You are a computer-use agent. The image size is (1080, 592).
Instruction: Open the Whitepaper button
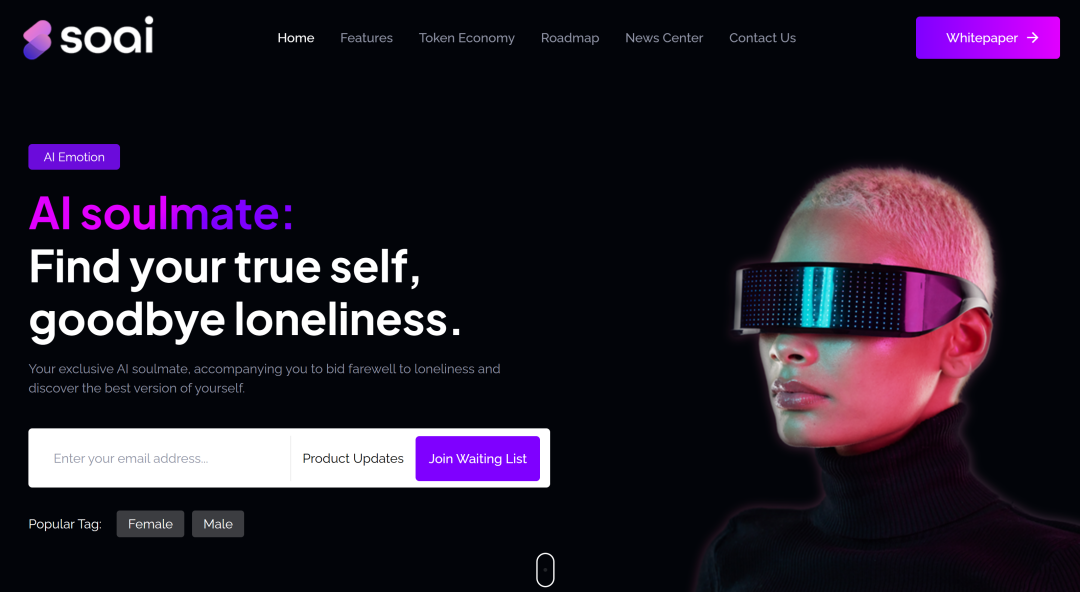[988, 38]
